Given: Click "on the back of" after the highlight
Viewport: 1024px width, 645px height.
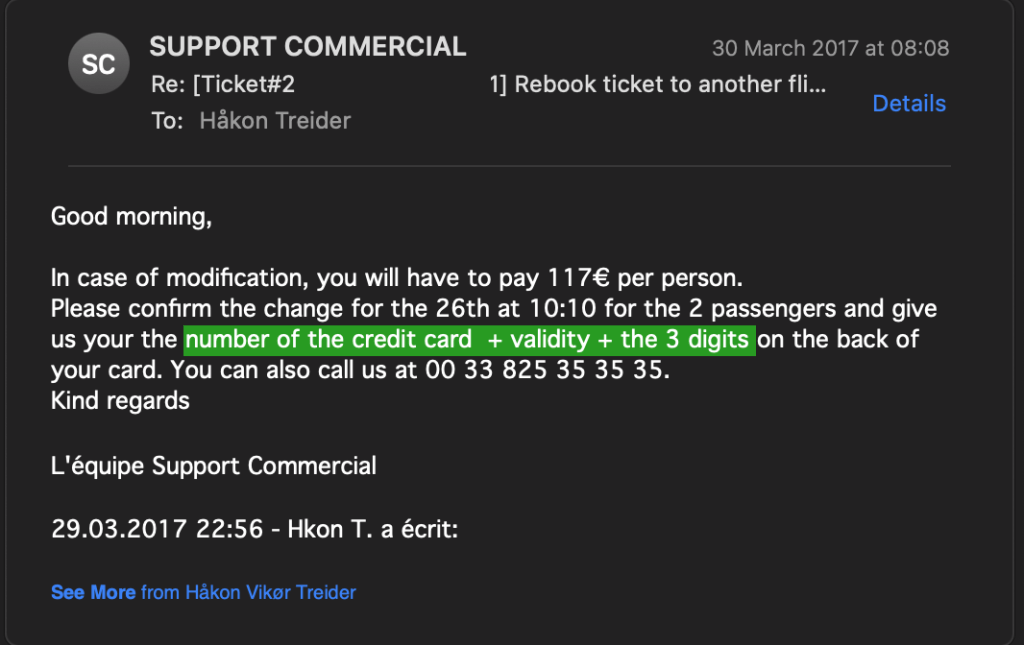Looking at the screenshot, I should [x=838, y=339].
